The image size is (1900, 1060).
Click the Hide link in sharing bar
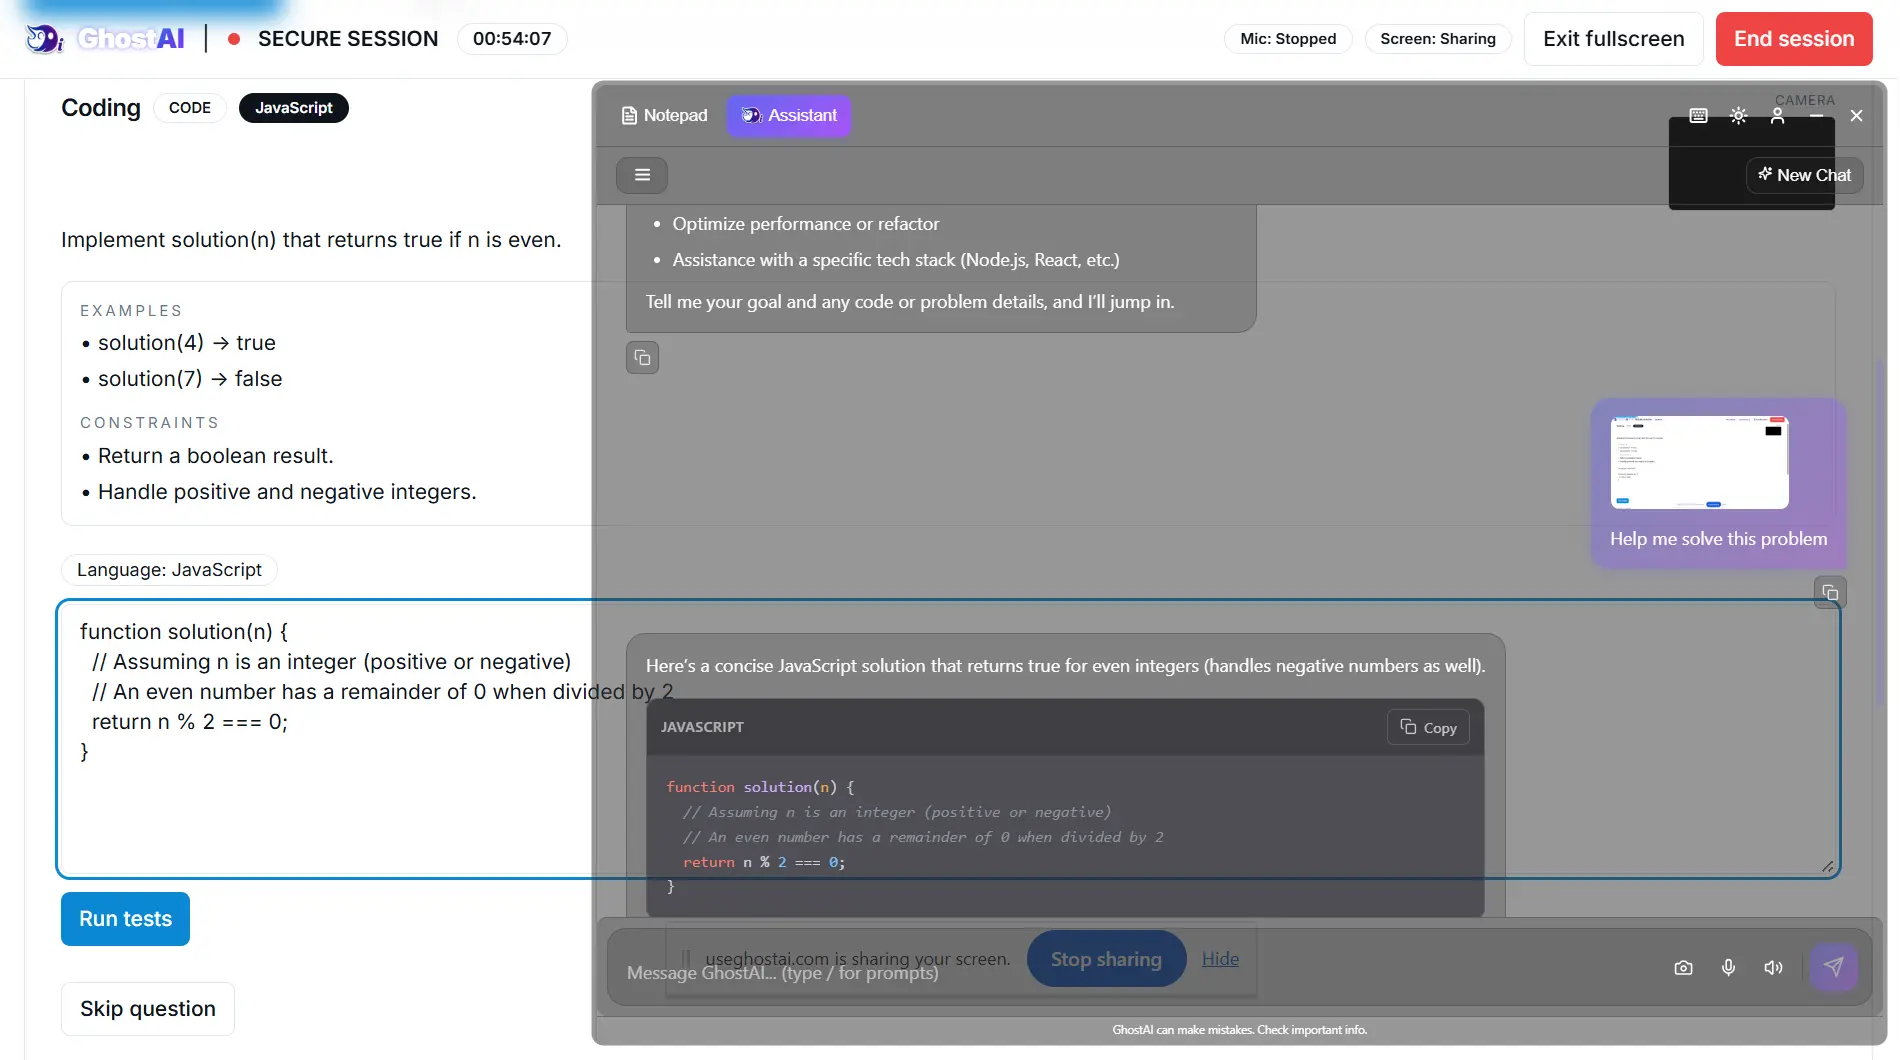coord(1220,959)
